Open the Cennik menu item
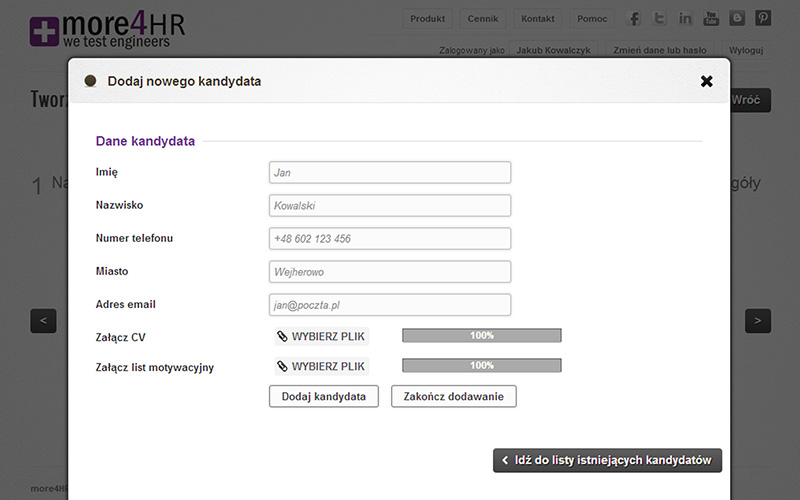 (x=483, y=19)
